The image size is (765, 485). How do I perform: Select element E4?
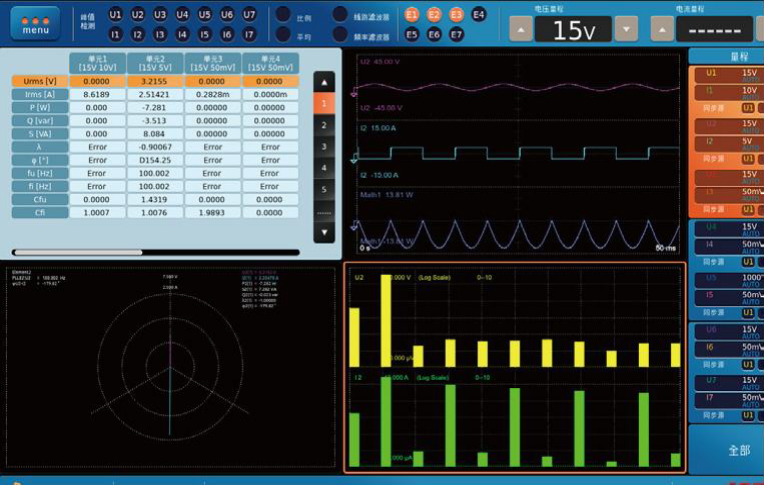tap(479, 15)
